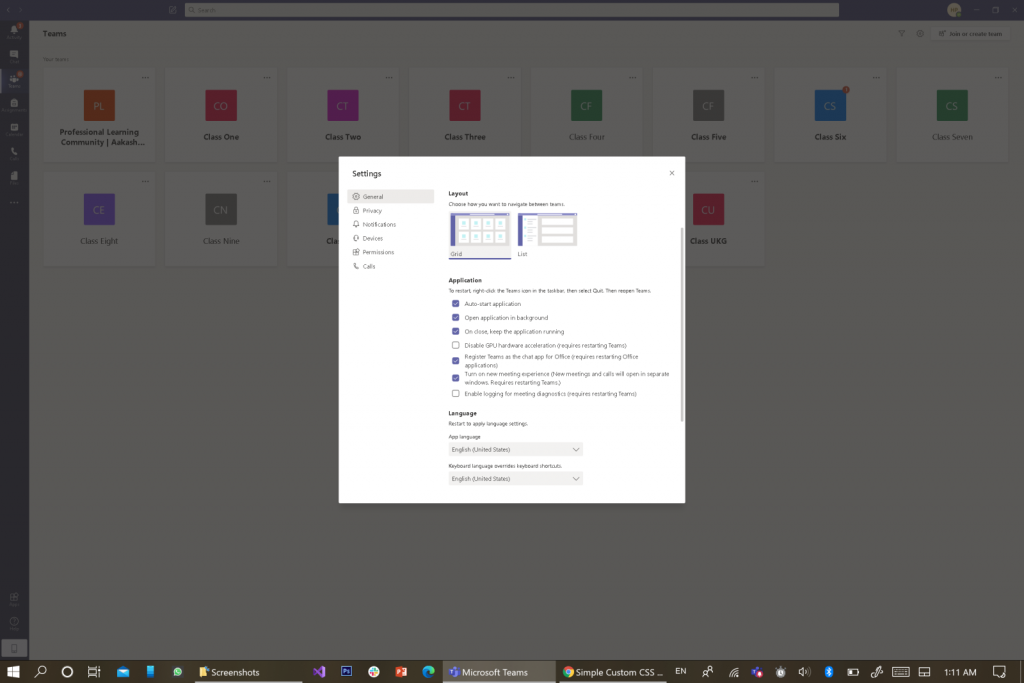Click the filter teams funnel icon
The image size is (1024, 683).
tap(901, 34)
